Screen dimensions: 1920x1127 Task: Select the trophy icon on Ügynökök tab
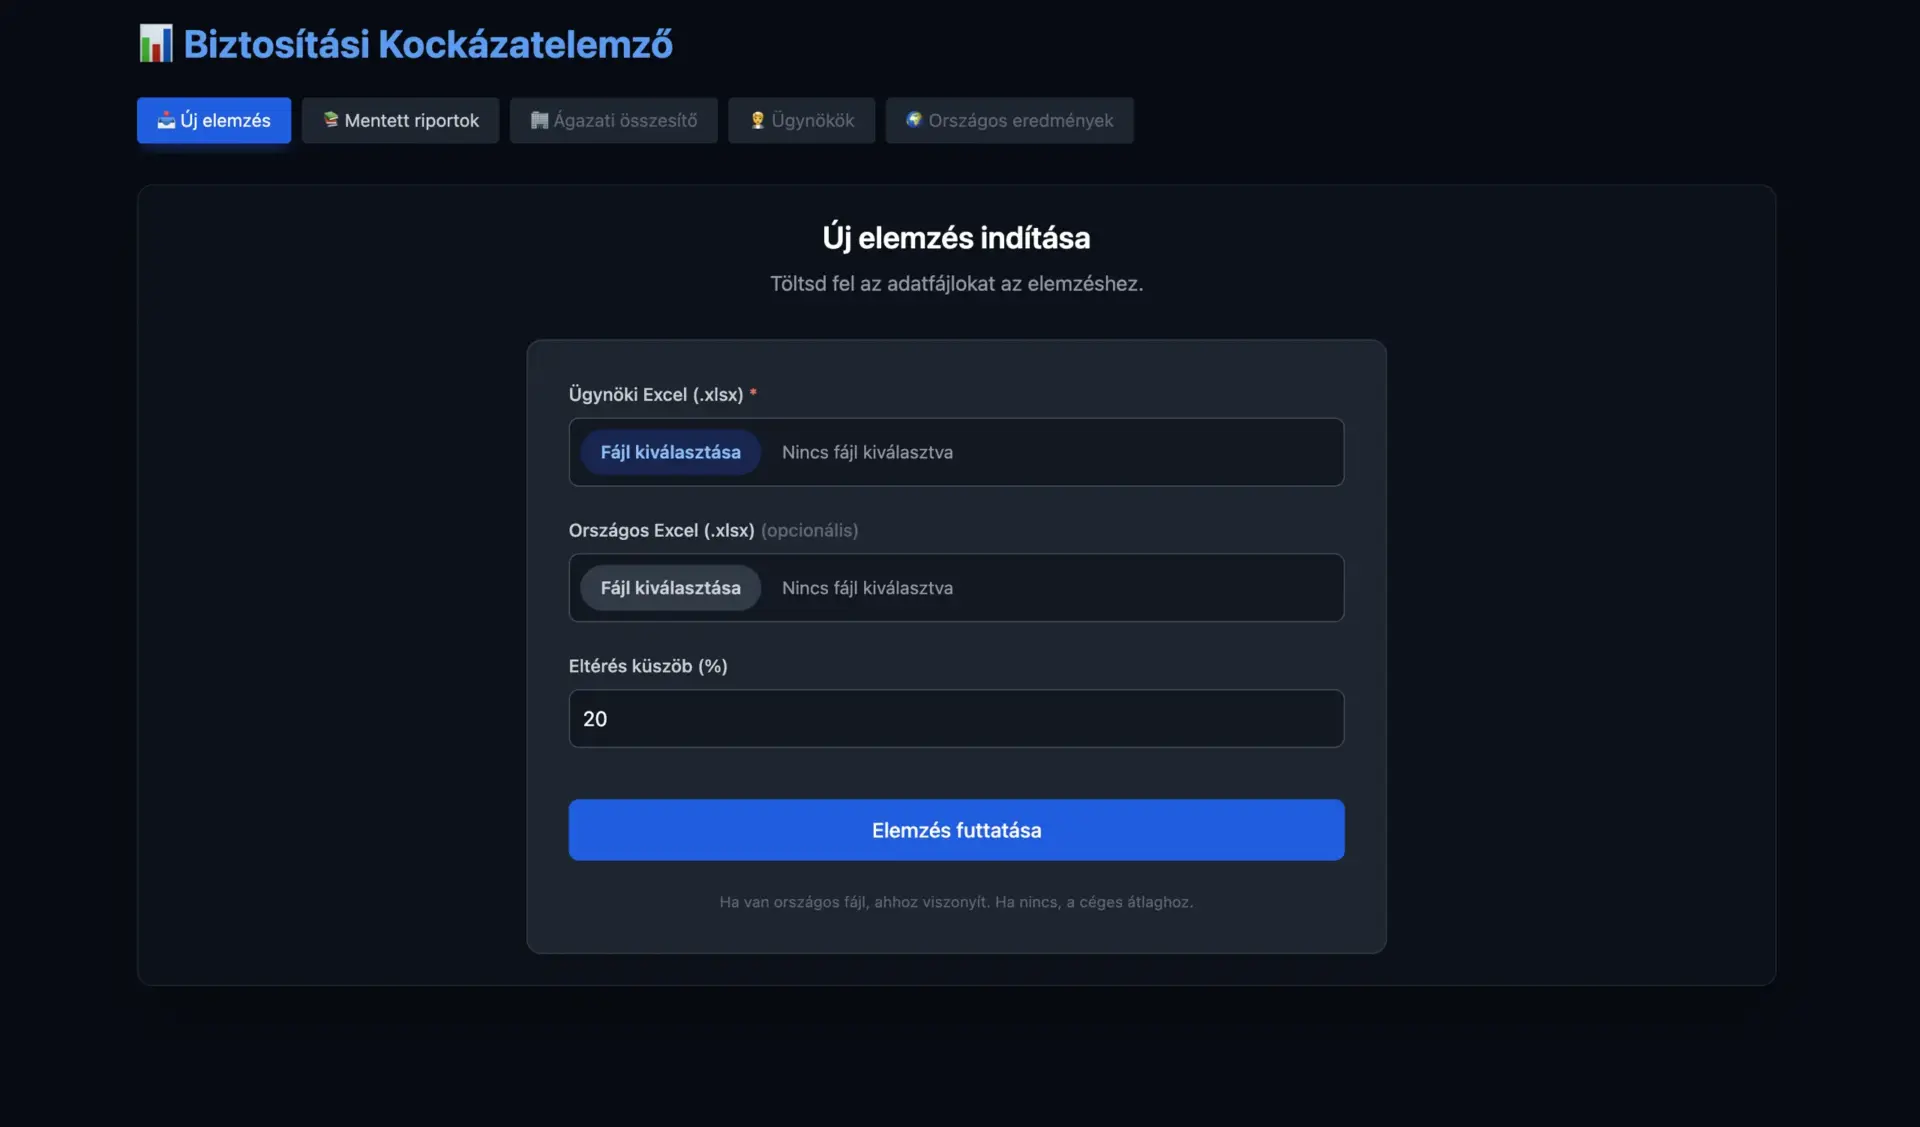[757, 119]
